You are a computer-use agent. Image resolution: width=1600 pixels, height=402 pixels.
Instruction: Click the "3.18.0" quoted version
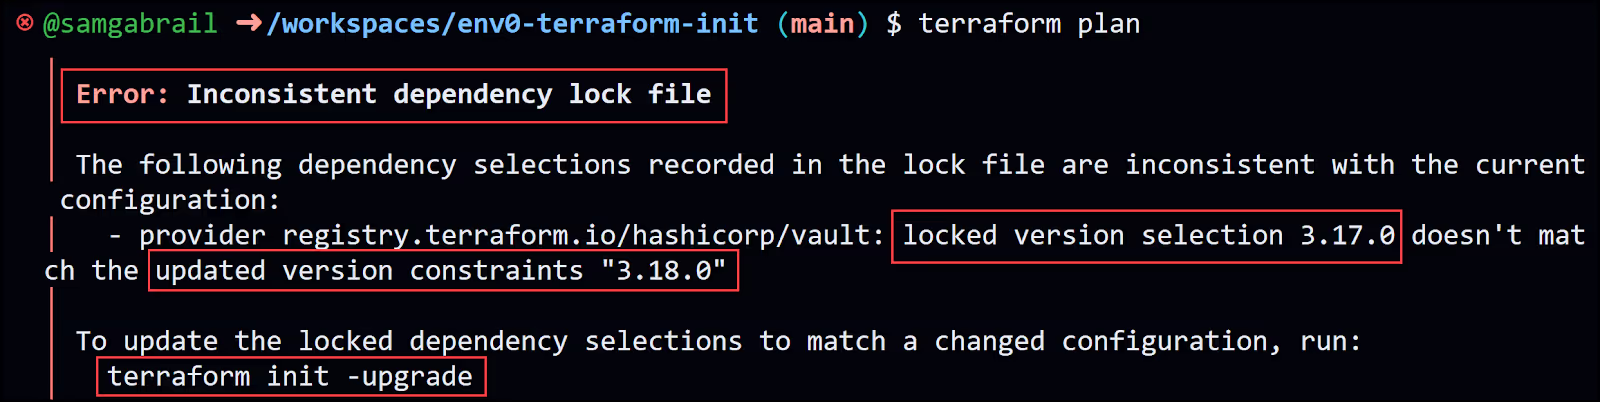[663, 271]
